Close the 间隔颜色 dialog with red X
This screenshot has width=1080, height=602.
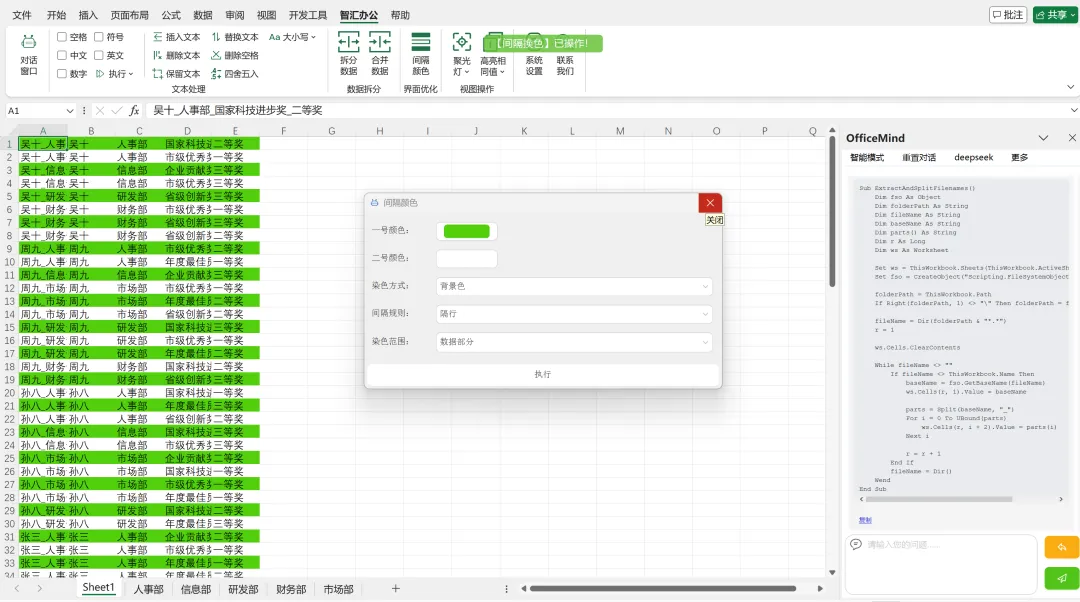coord(710,203)
